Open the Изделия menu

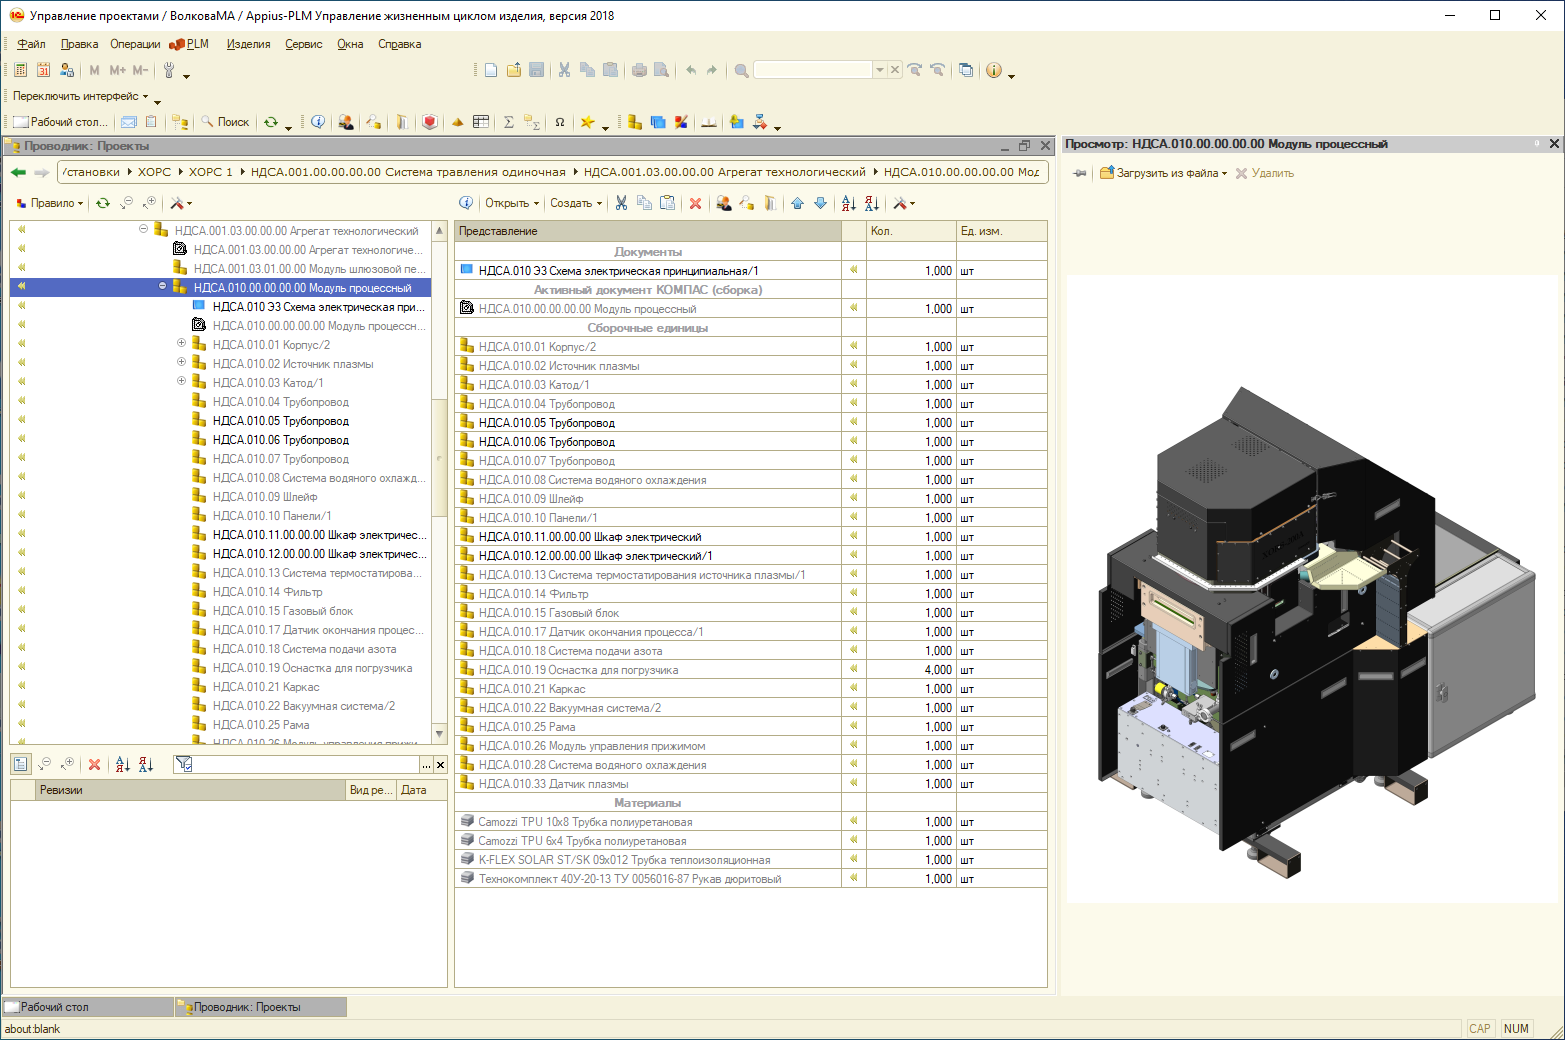tap(248, 44)
